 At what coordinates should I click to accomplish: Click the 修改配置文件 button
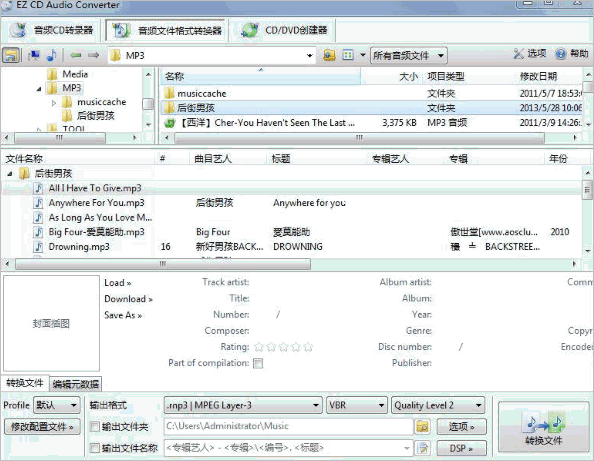42,427
